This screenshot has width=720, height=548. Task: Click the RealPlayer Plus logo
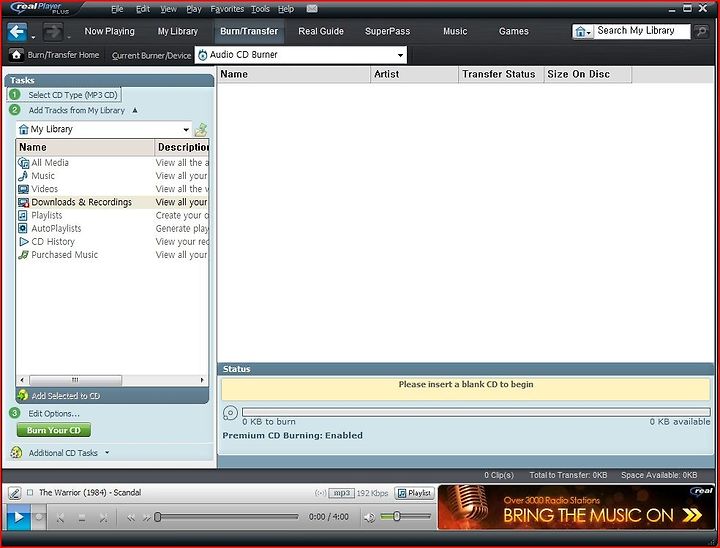[x=40, y=9]
